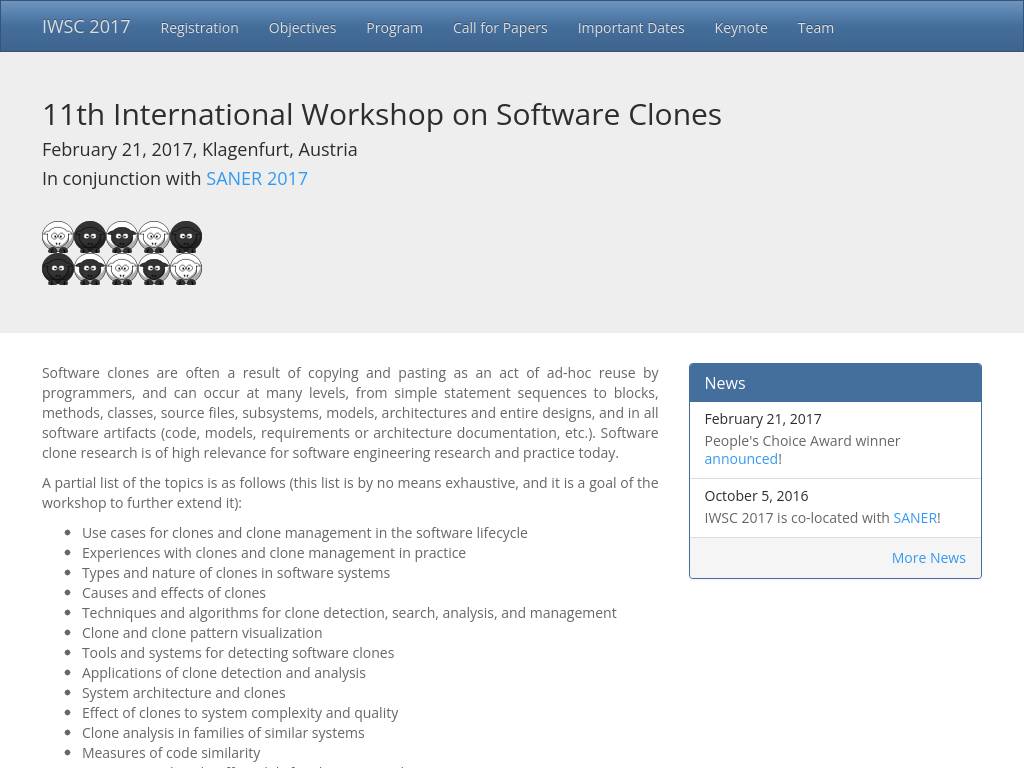Image resolution: width=1024 pixels, height=768 pixels.
Task: Click 'Types and nature of clones' item
Action: point(236,573)
